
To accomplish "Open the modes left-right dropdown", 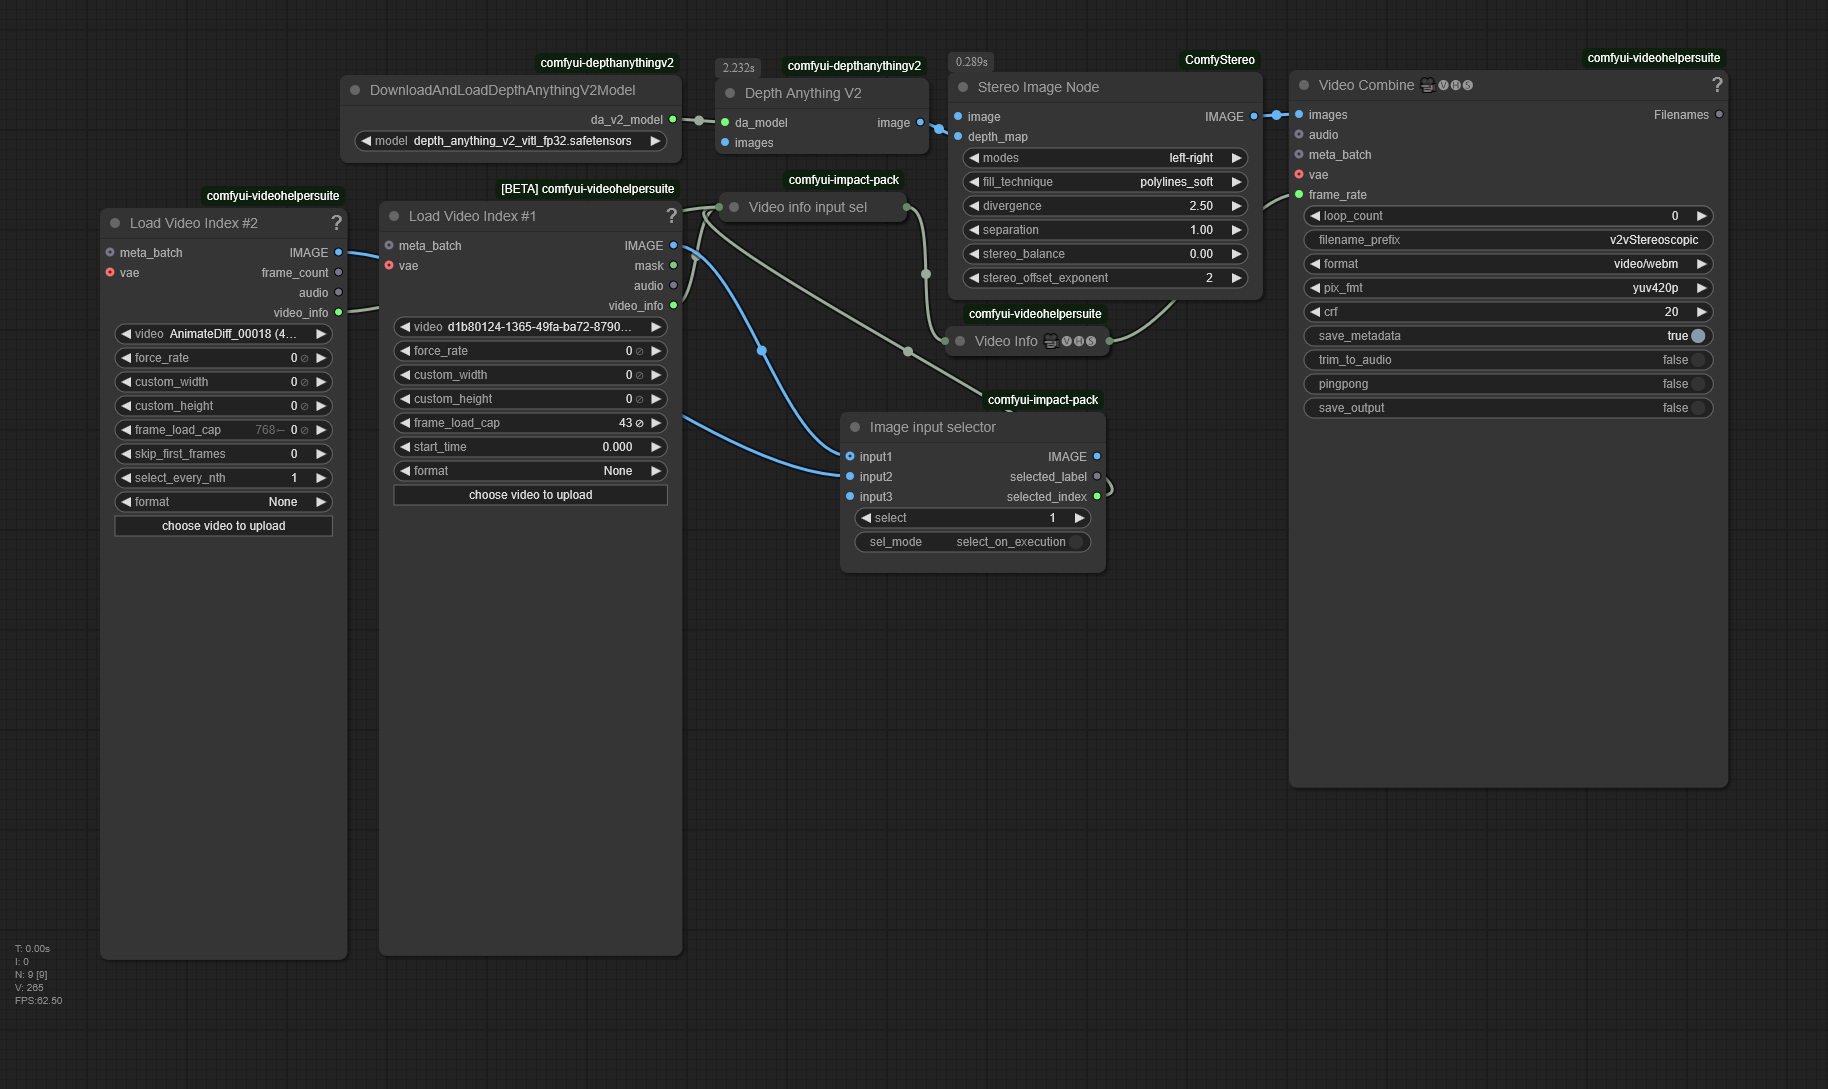I will pyautogui.click(x=1105, y=158).
